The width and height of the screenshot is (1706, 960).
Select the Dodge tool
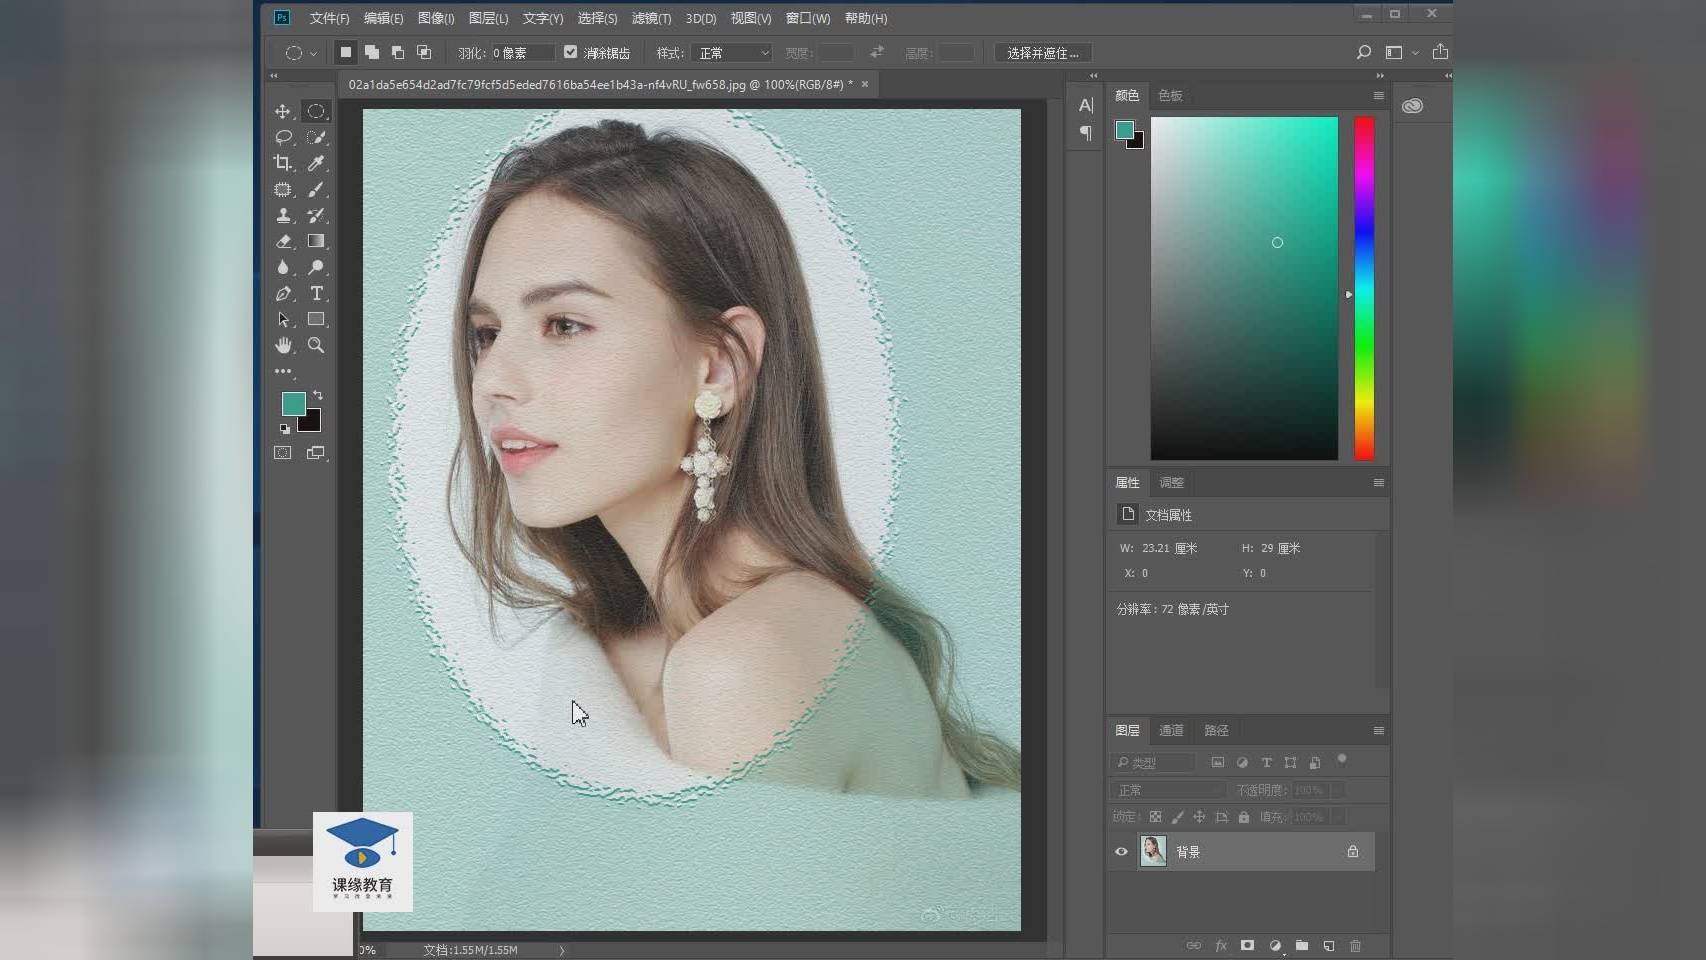coord(316,267)
